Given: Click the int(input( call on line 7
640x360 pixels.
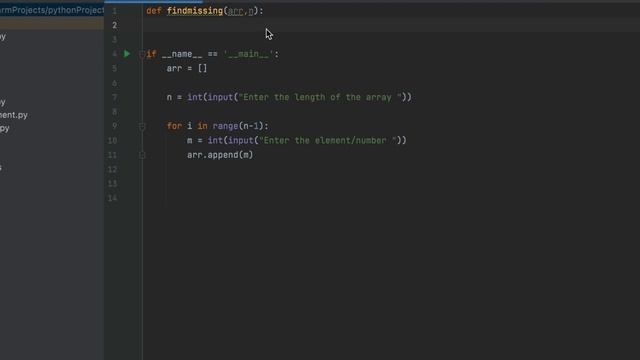Looking at the screenshot, I should click(x=212, y=98).
